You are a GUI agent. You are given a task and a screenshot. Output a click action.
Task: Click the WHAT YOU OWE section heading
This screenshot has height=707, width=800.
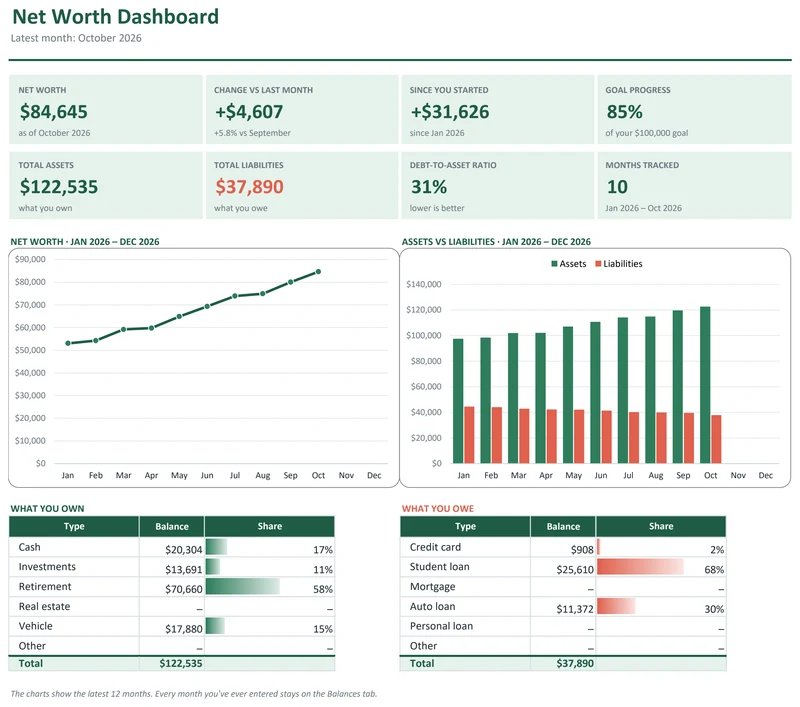438,509
